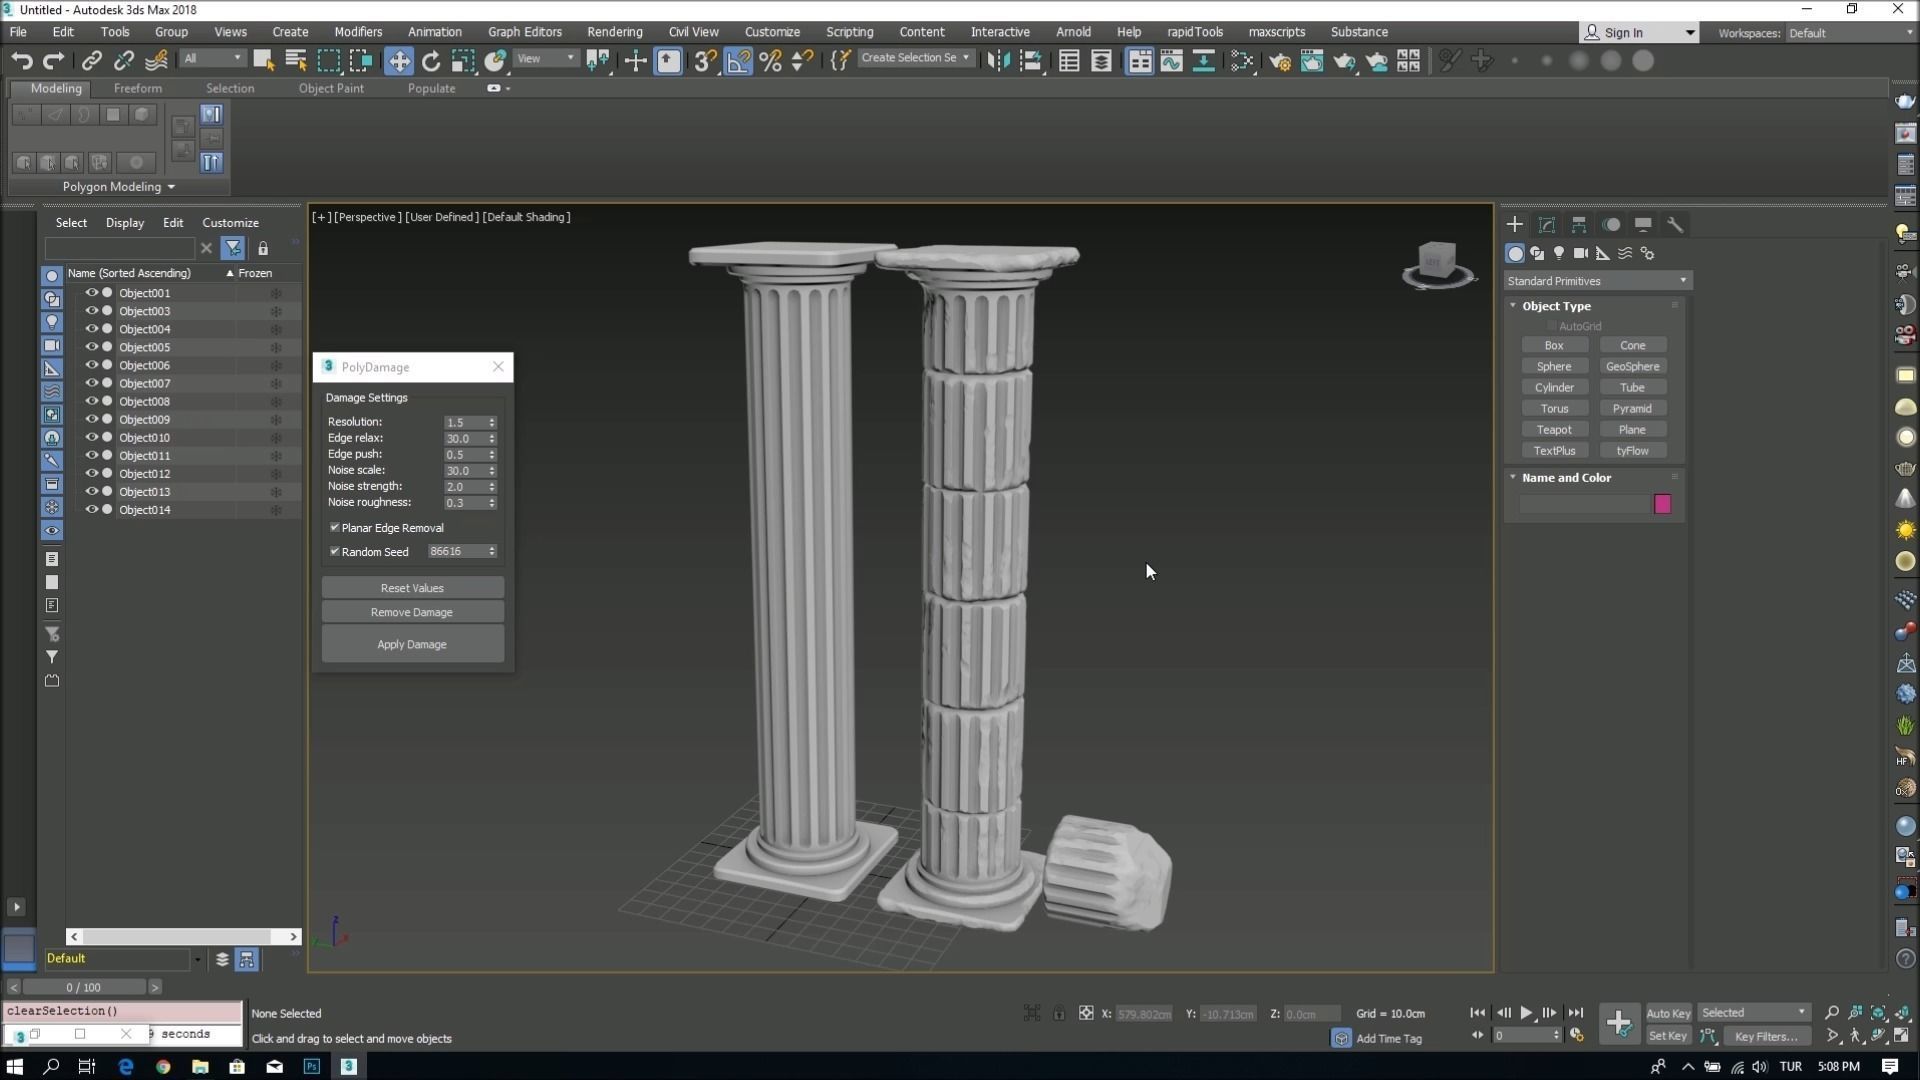Select the Lights category icon
The height and width of the screenshot is (1080, 1920).
coord(1559,254)
